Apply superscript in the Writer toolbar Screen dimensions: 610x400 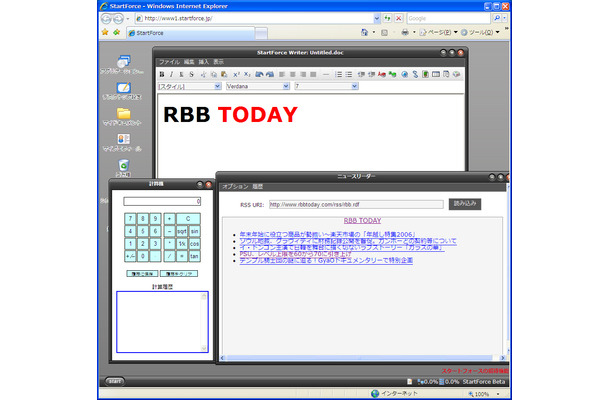coord(236,74)
